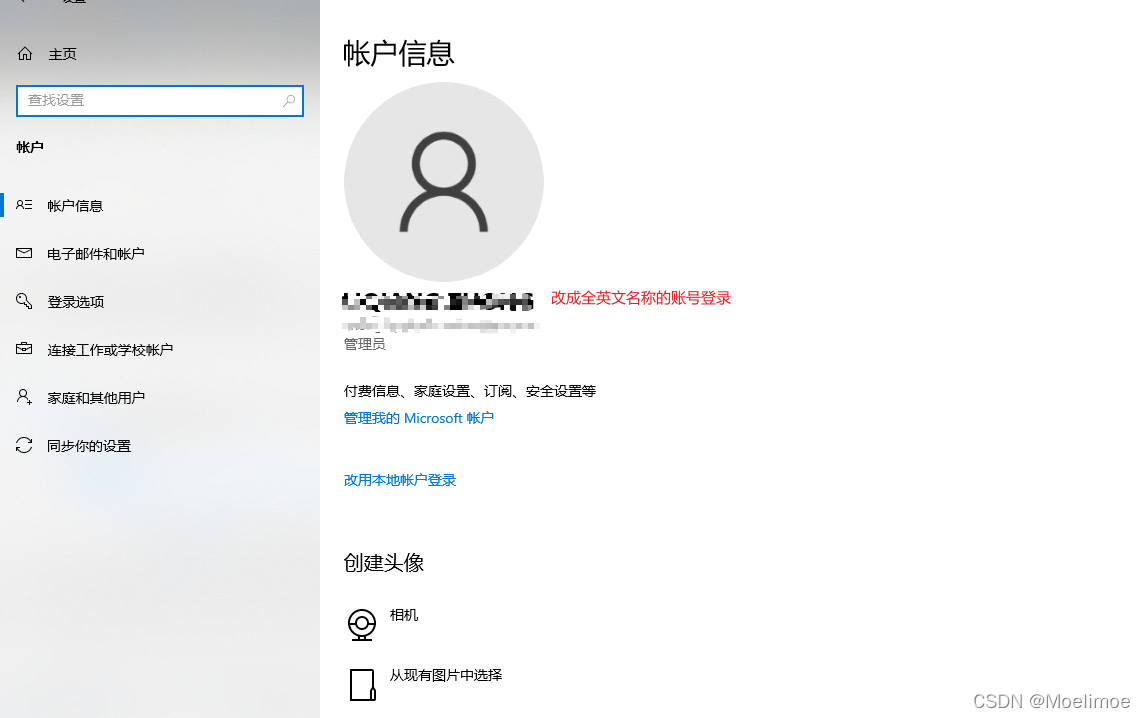Click the home icon next to 主页
The height and width of the screenshot is (718, 1145).
(24, 53)
